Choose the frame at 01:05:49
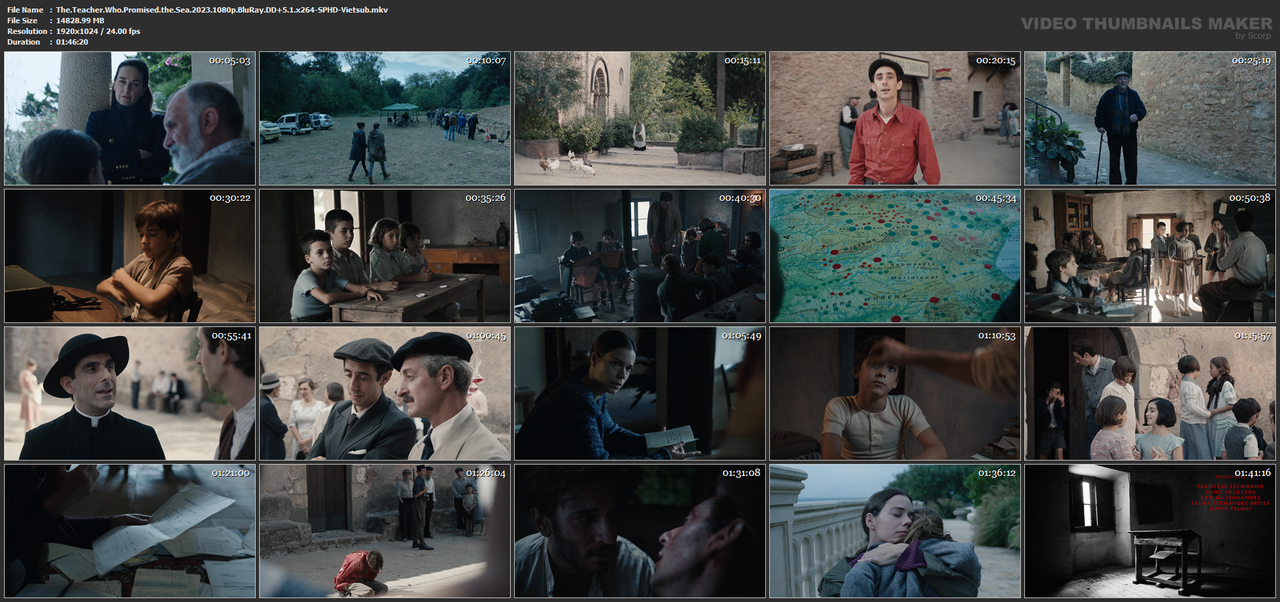1280x602 pixels. (640, 394)
